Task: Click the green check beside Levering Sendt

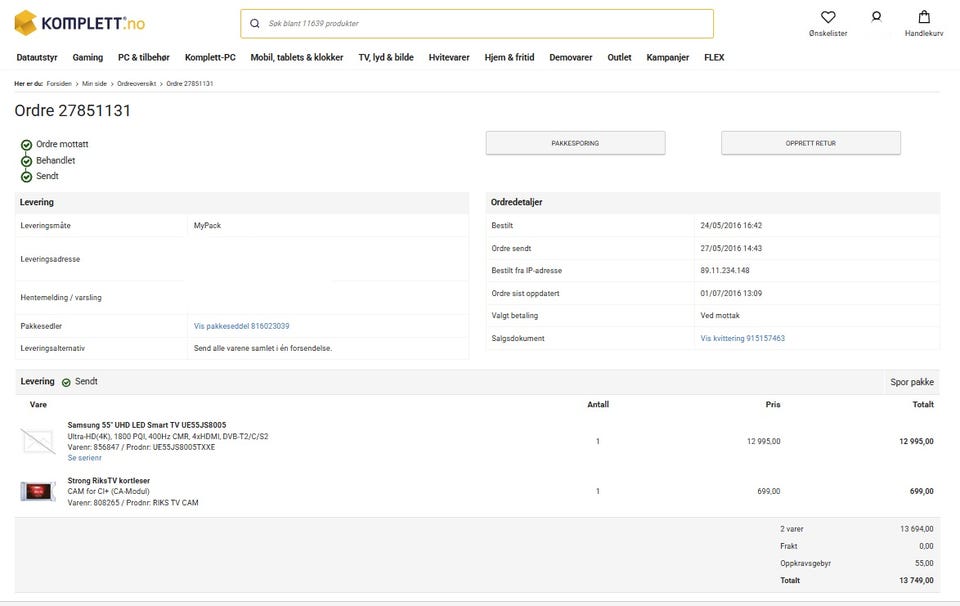Action: point(66,382)
